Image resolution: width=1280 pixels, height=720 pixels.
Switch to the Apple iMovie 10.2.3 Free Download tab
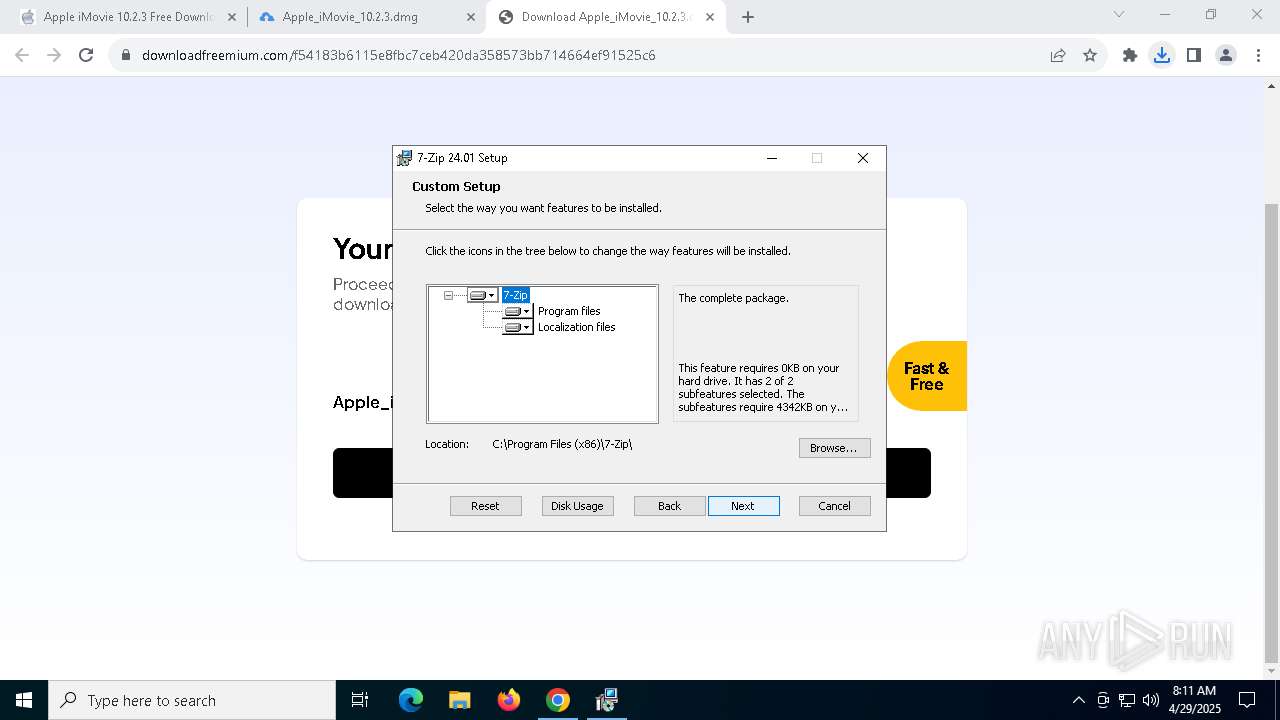coord(128,17)
